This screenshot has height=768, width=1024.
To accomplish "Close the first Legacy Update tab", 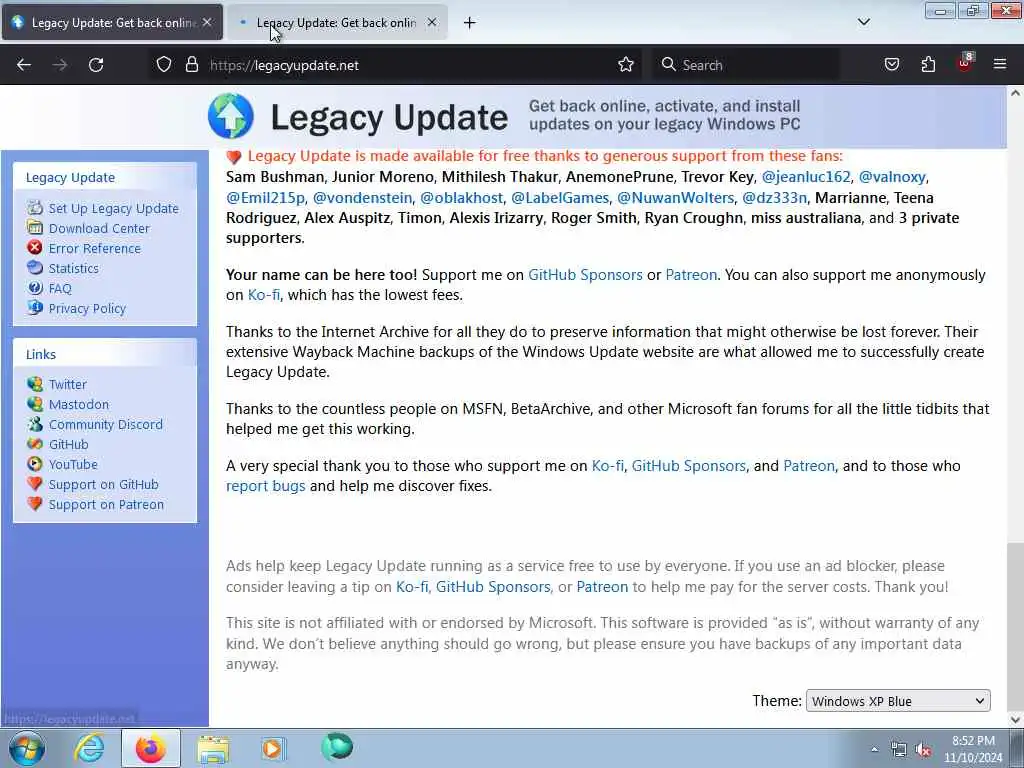I will (x=207, y=22).
